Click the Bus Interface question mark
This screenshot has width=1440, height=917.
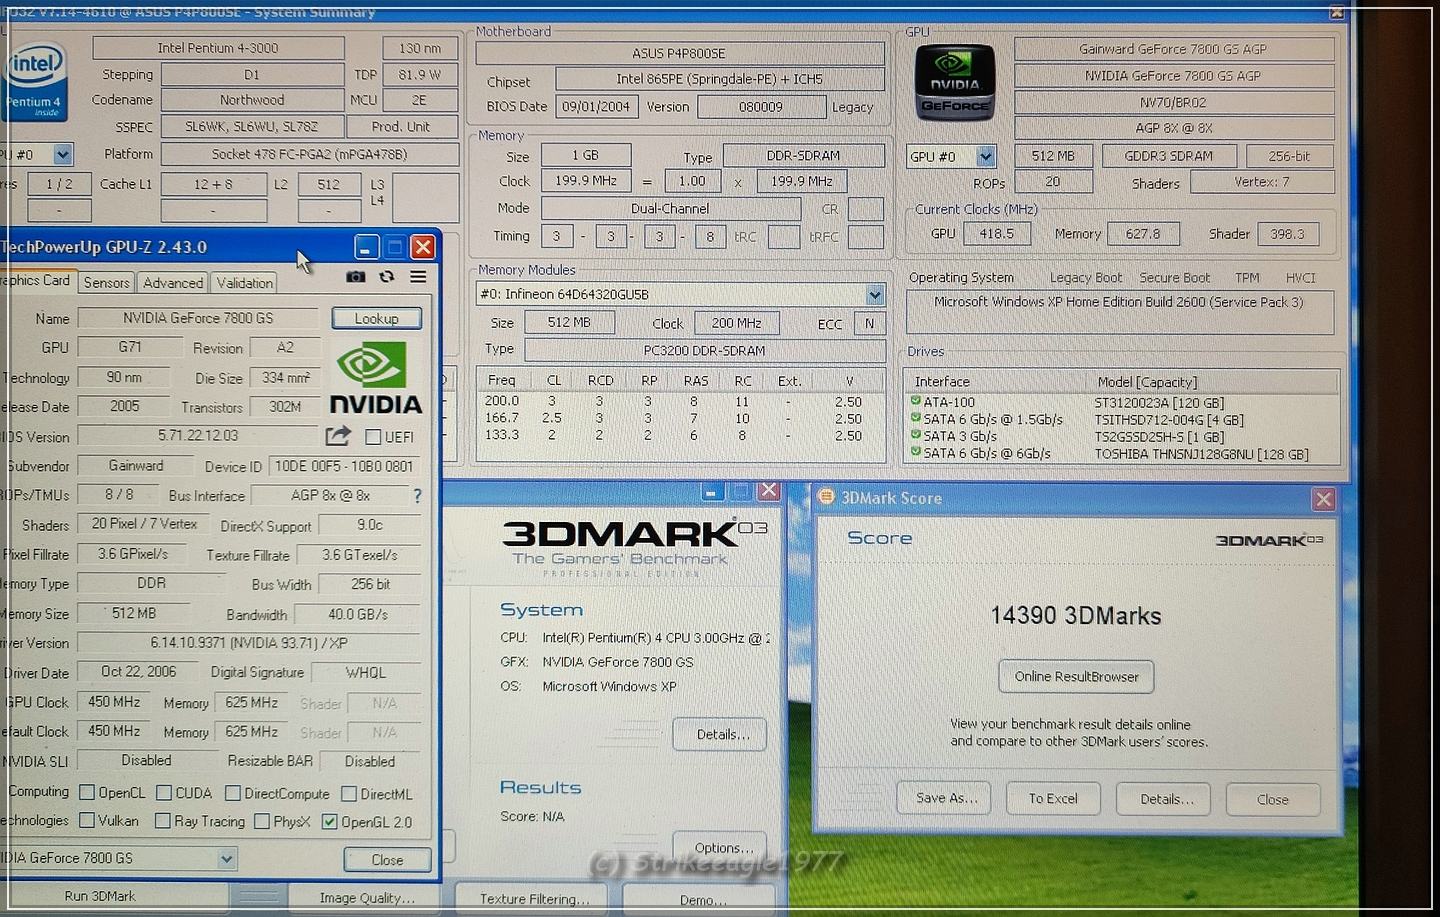(x=417, y=495)
